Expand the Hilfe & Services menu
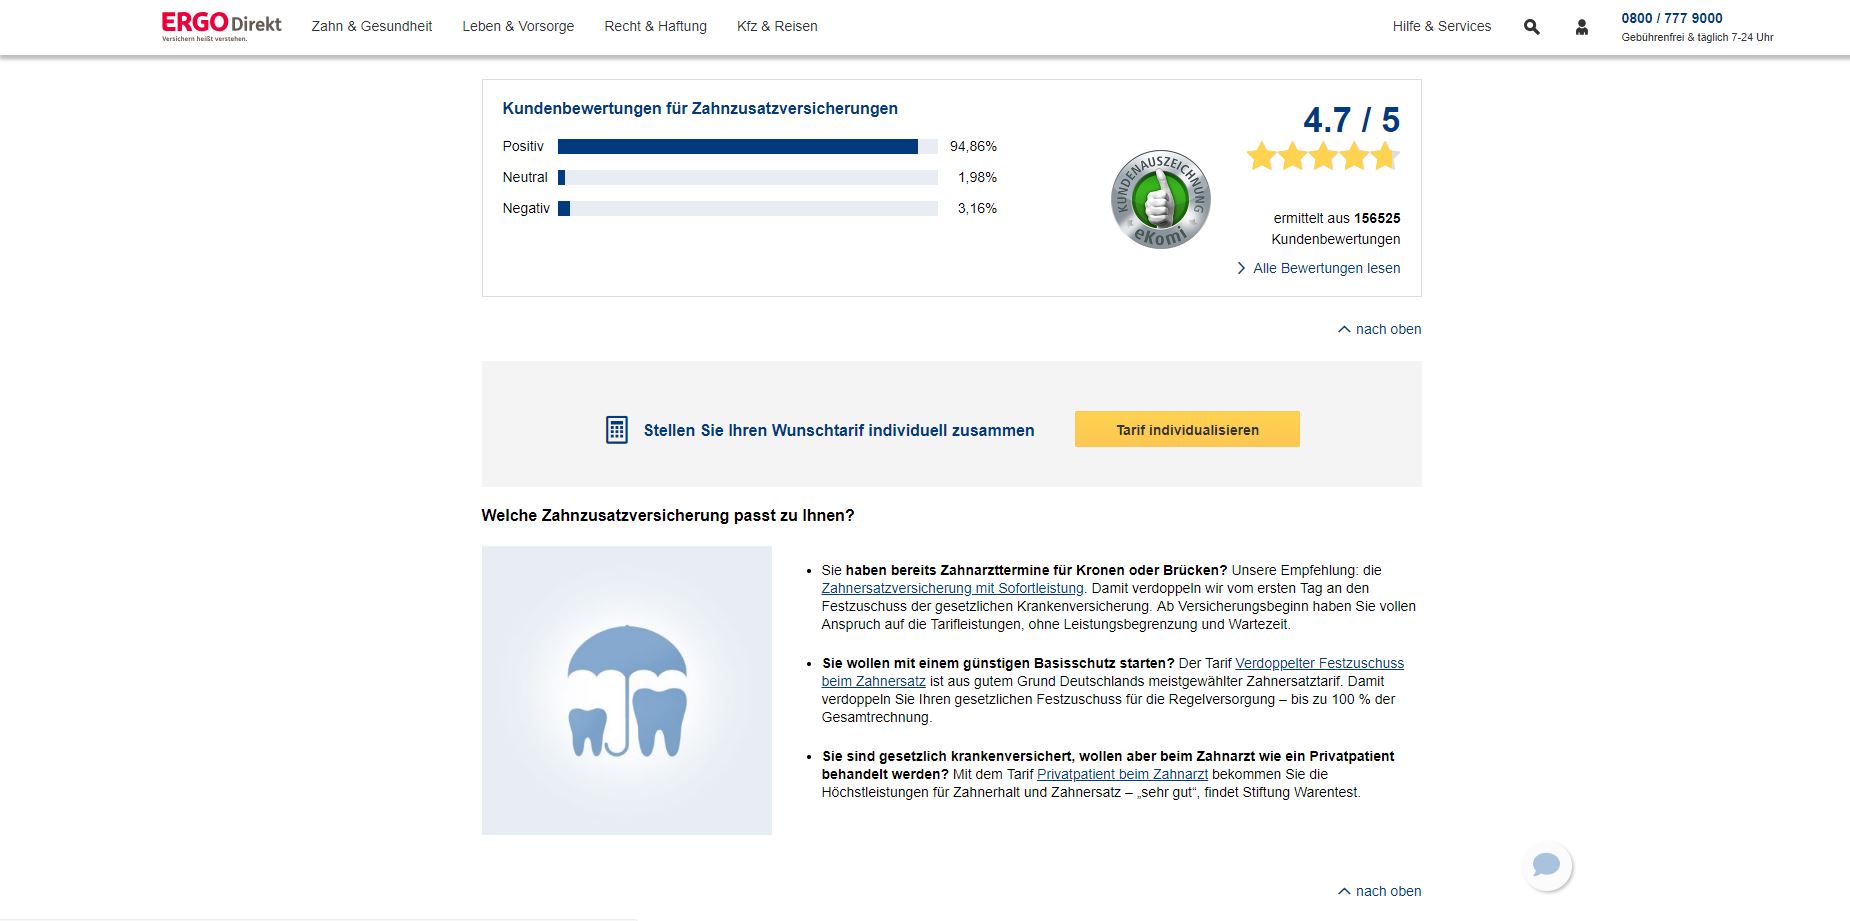The height and width of the screenshot is (921, 1850). pyautogui.click(x=1441, y=26)
